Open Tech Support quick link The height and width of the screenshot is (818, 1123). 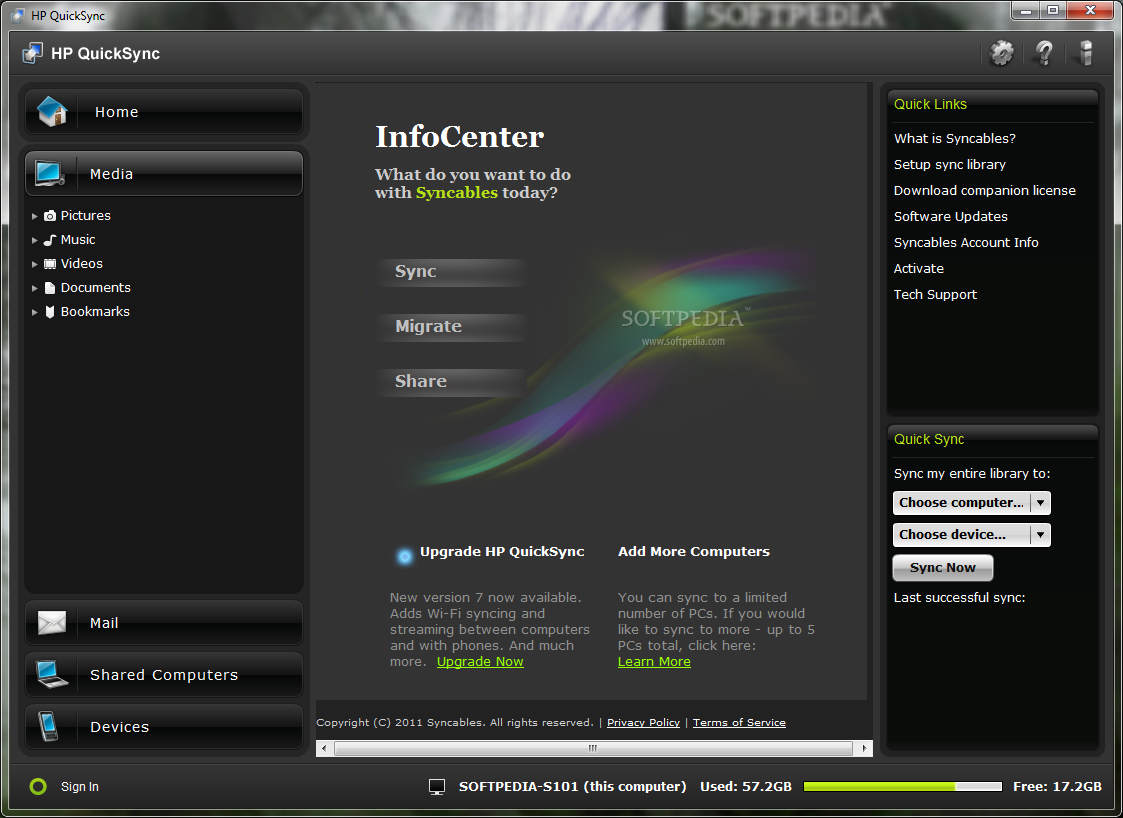[935, 294]
